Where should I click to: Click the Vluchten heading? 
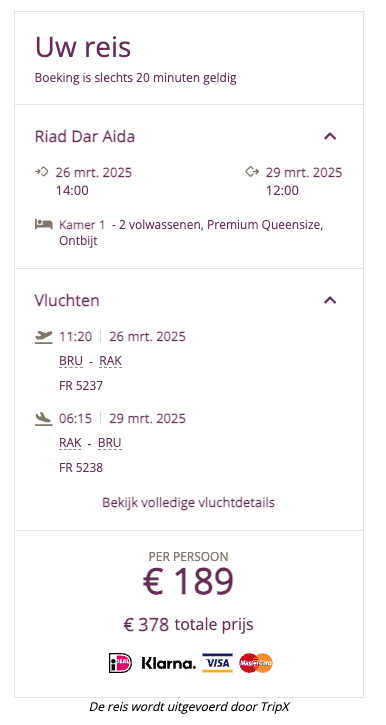tap(67, 301)
